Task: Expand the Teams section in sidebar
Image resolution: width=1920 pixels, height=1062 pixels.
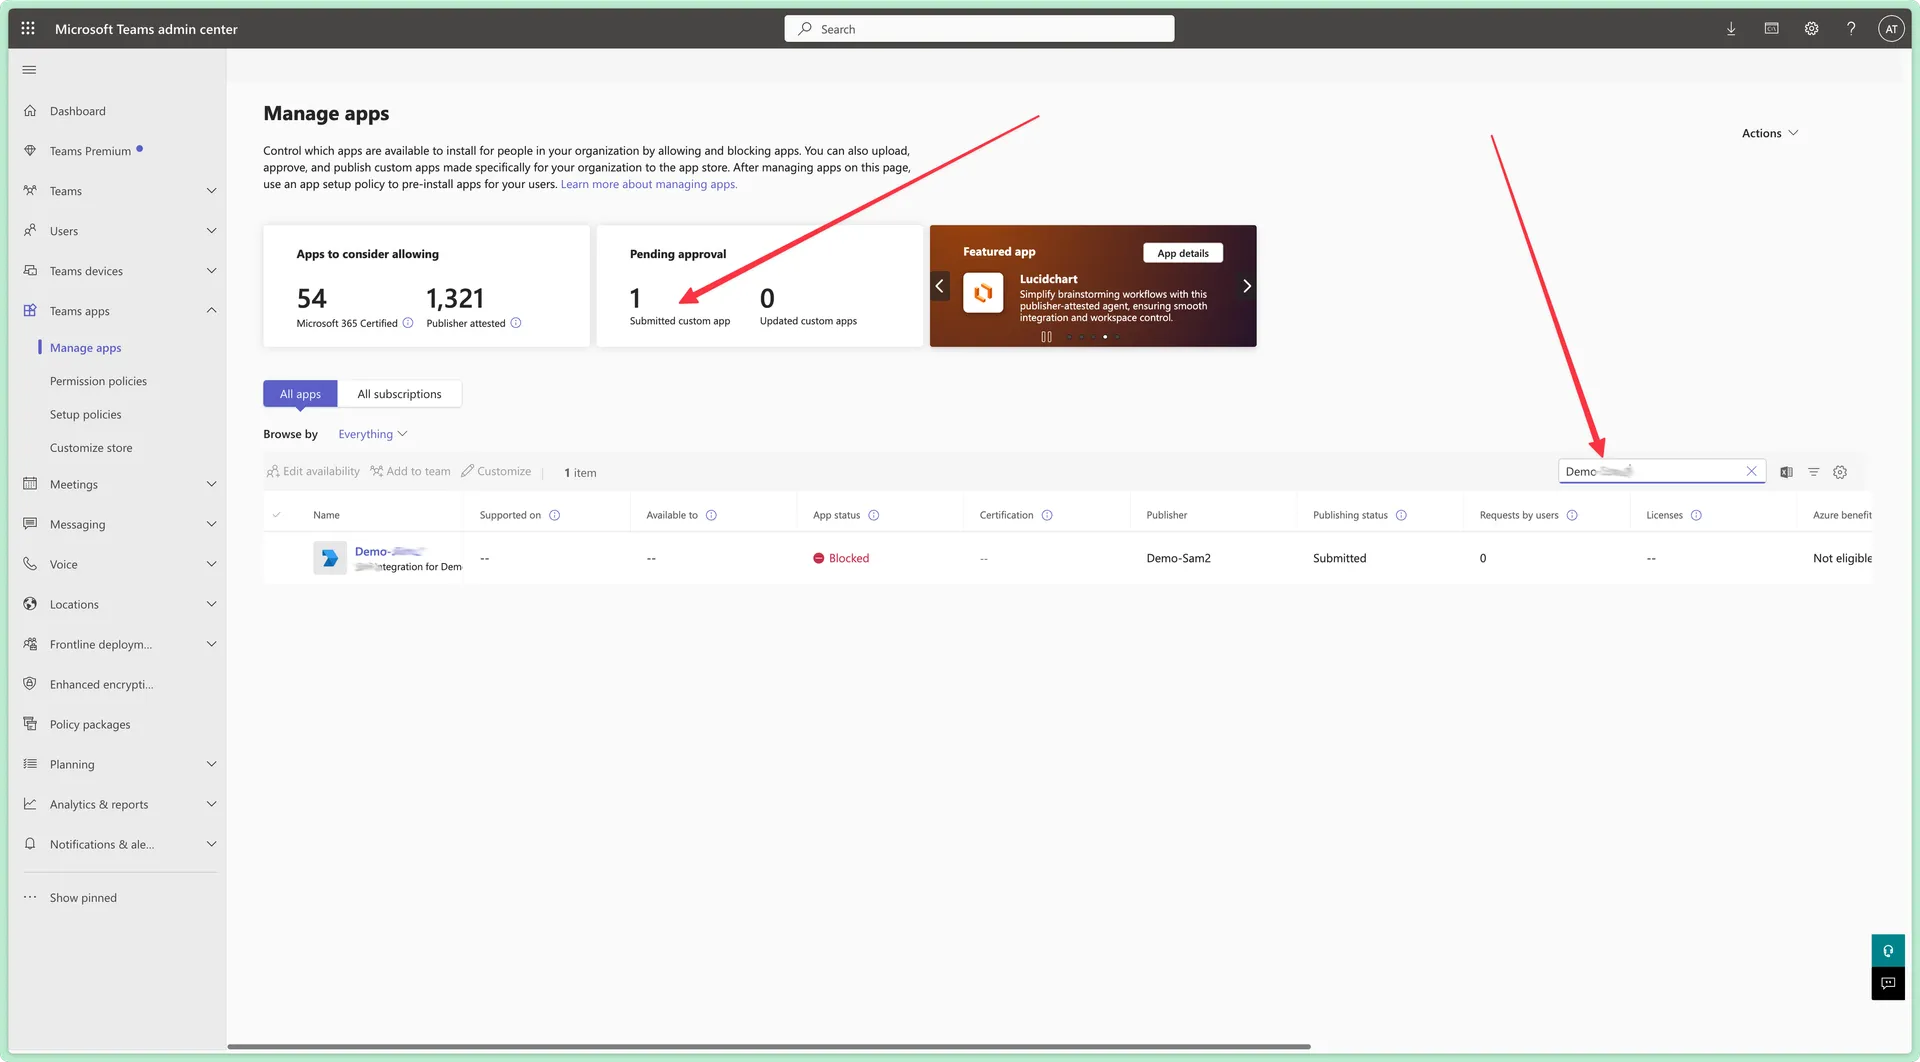Action: 211,191
